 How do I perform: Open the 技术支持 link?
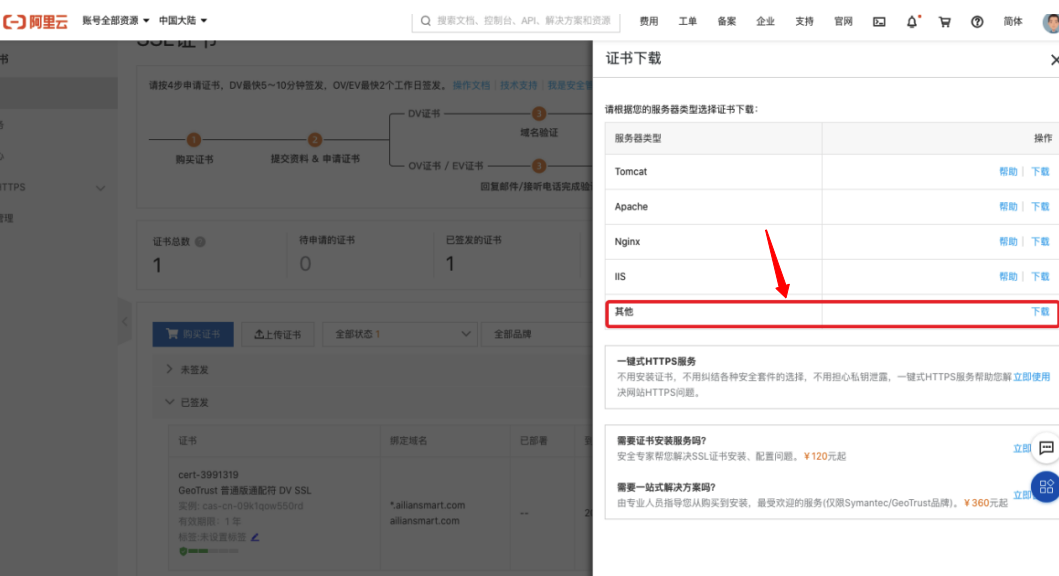pos(519,86)
